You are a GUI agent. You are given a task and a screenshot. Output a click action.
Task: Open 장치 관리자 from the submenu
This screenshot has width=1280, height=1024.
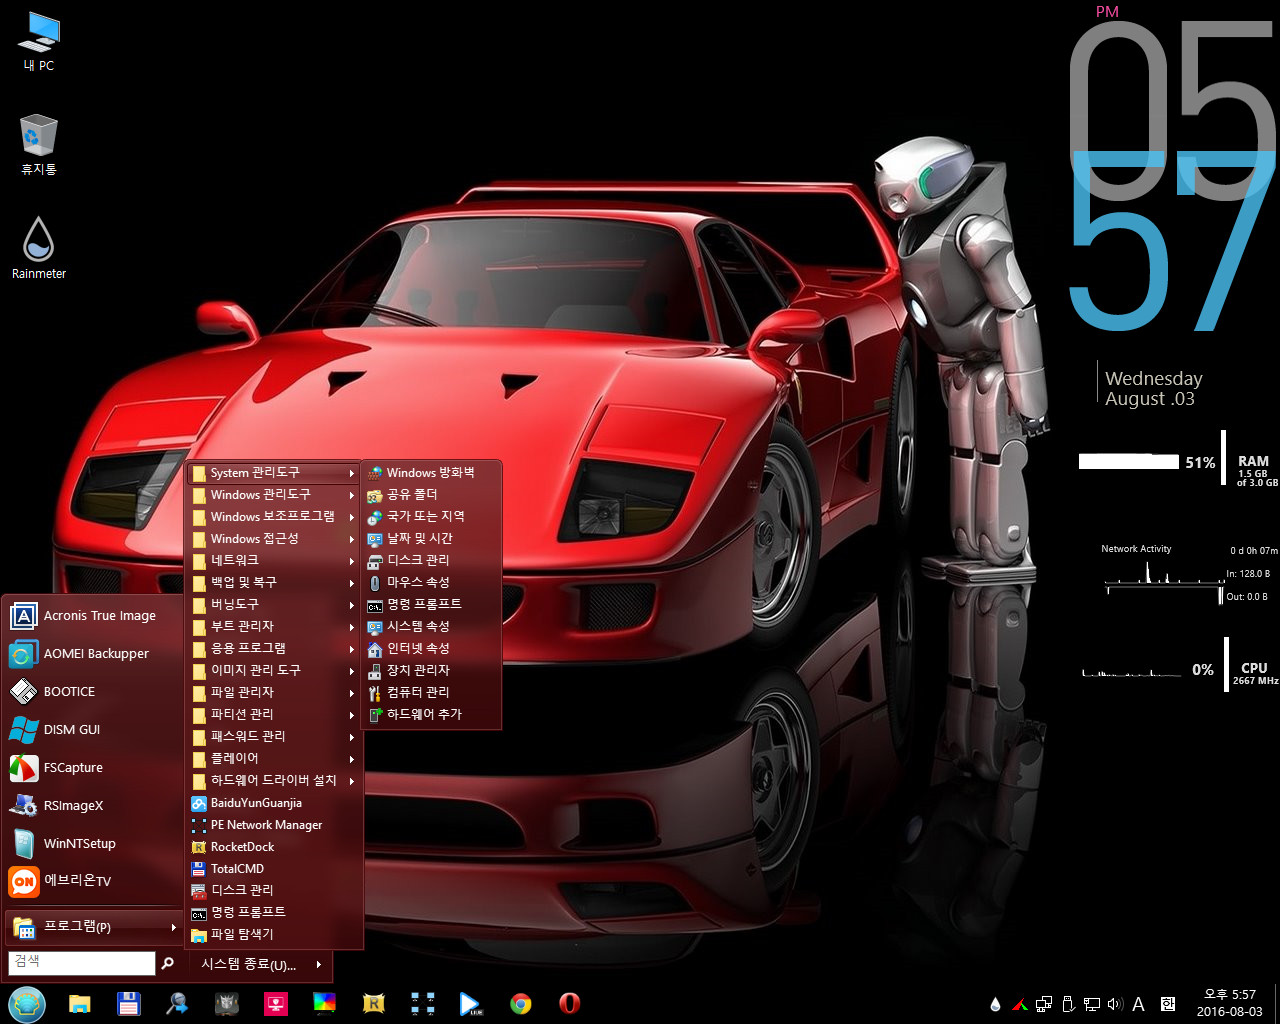click(431, 671)
